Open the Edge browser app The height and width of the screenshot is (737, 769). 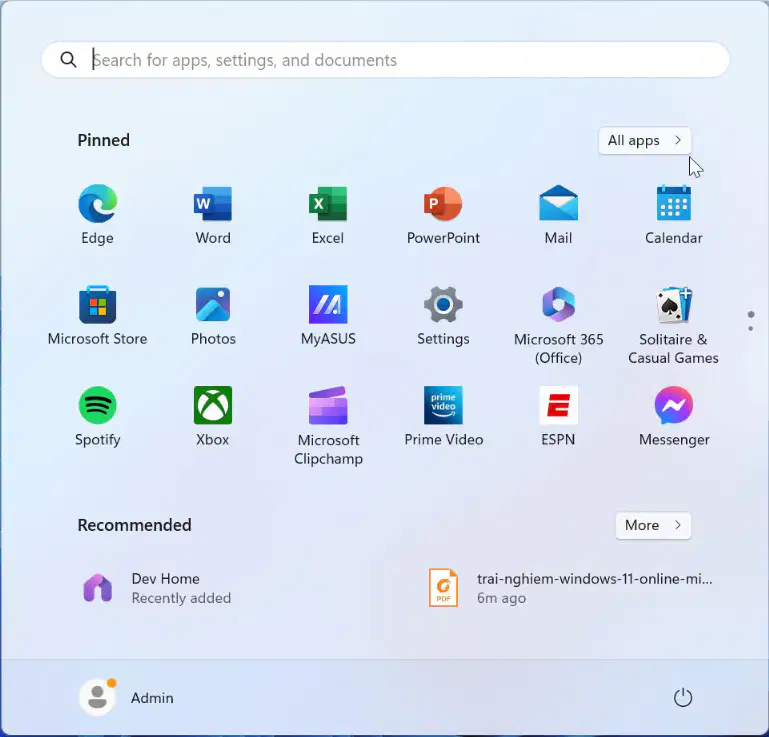click(98, 215)
